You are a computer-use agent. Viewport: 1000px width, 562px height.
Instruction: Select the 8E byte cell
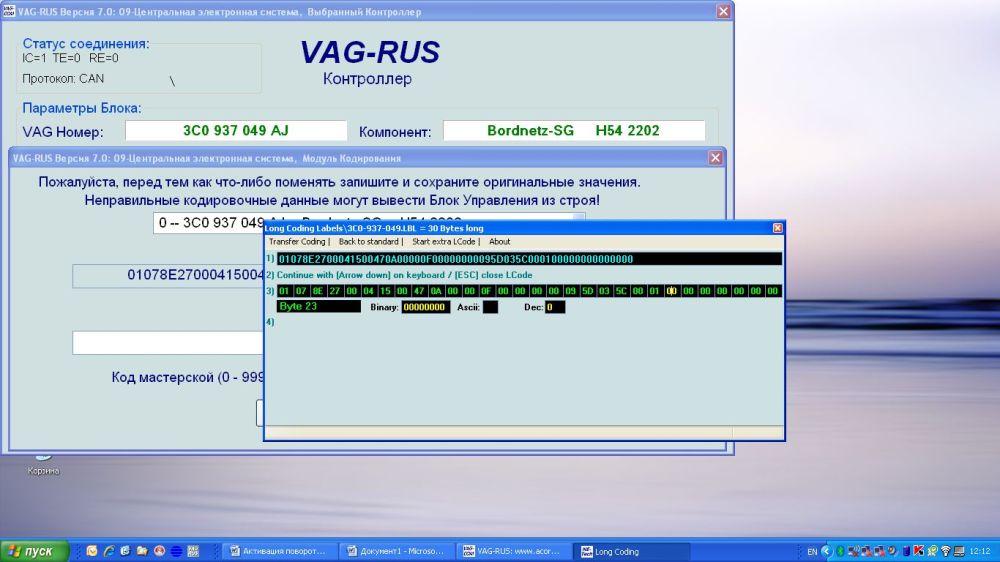319,291
